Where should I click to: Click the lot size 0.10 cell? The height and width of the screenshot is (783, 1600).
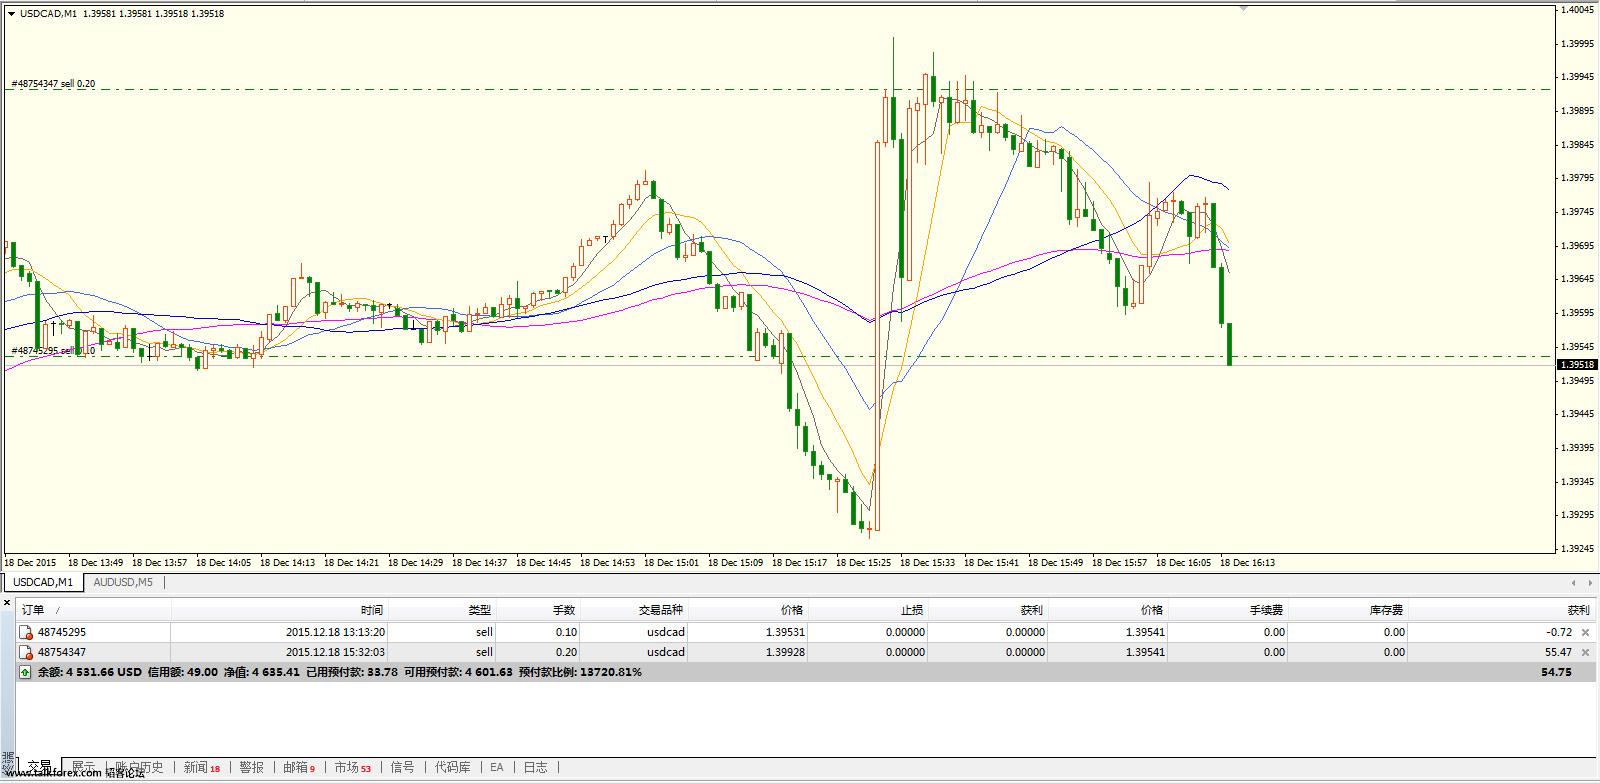[566, 632]
